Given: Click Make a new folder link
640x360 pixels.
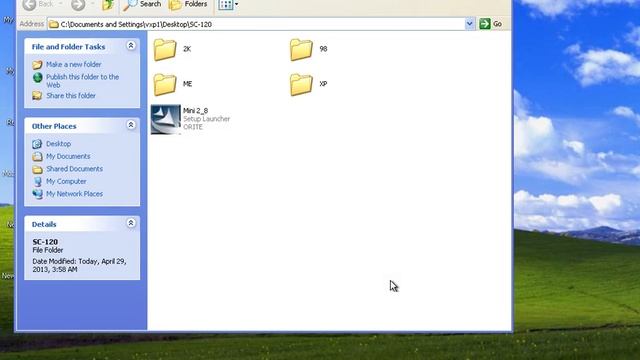Looking at the screenshot, I should click(73, 64).
